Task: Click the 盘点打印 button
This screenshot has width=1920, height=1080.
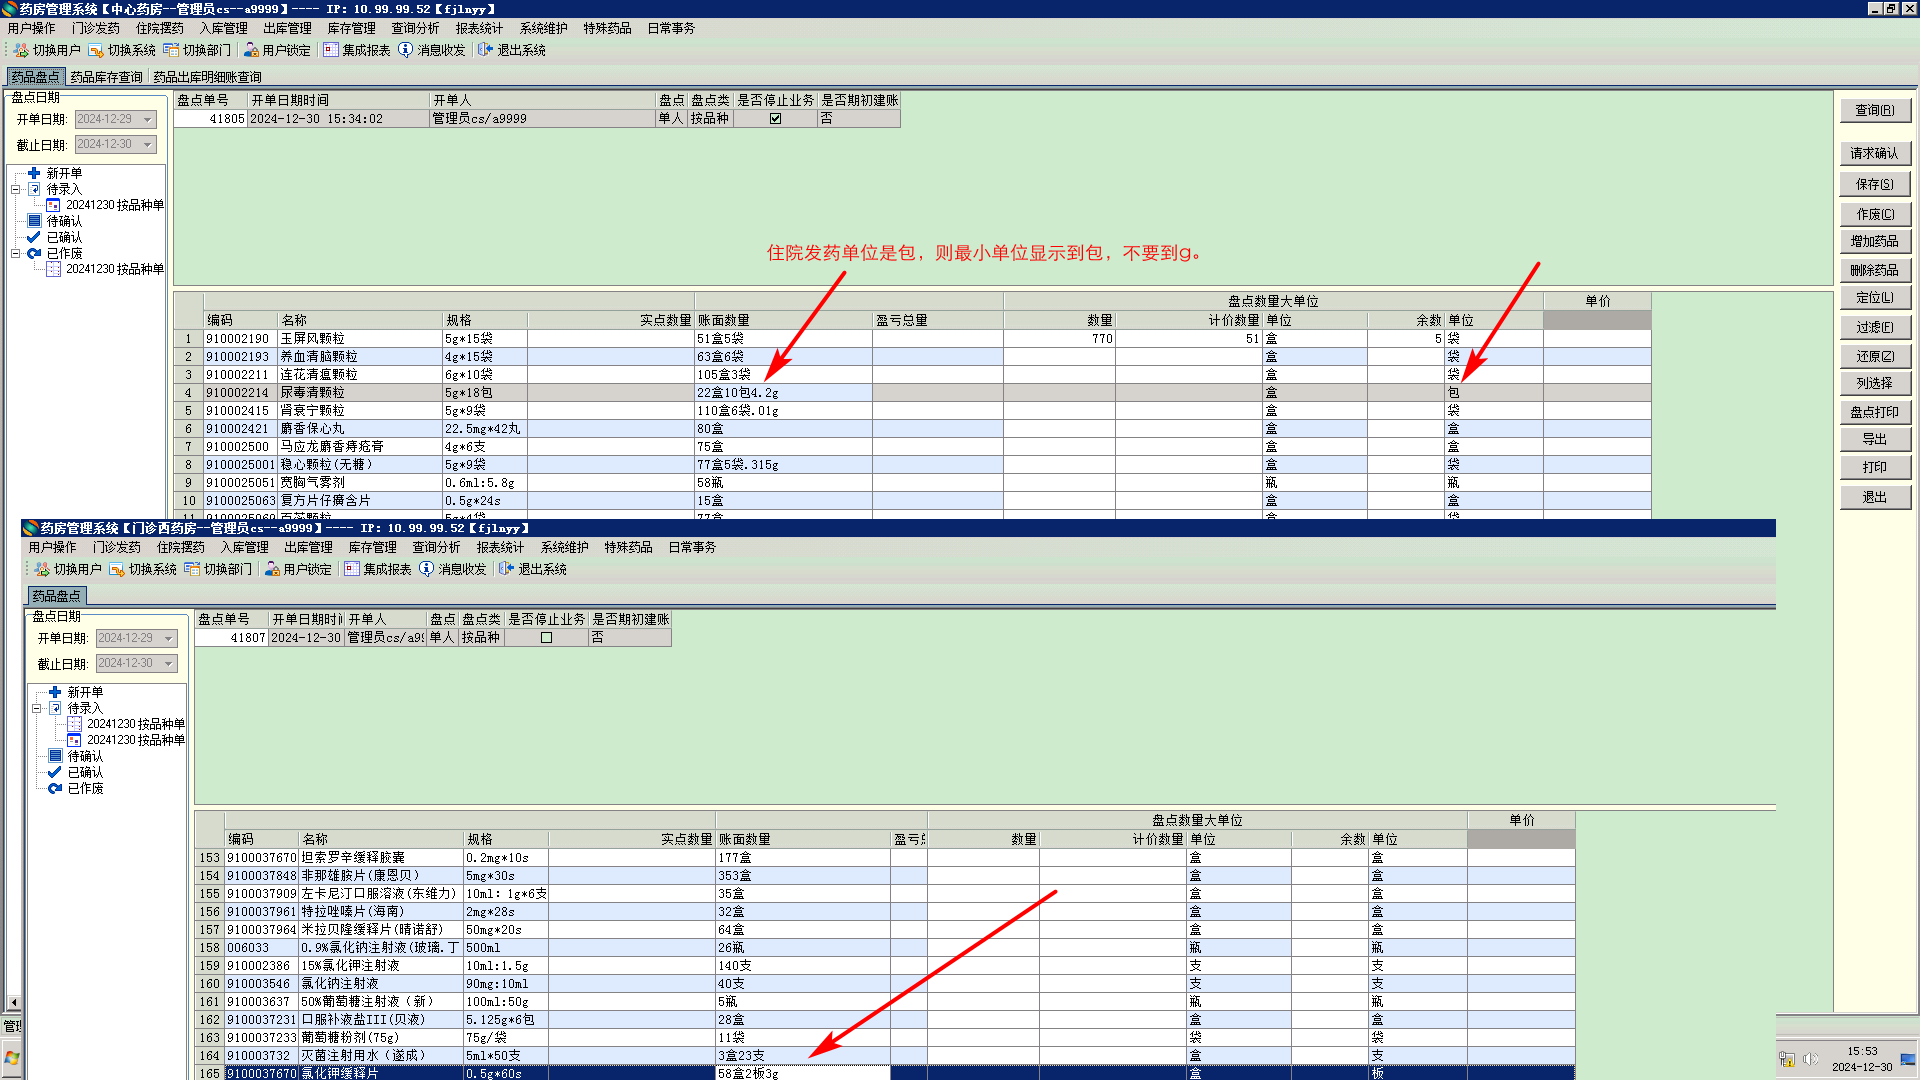Action: pos(1874,412)
